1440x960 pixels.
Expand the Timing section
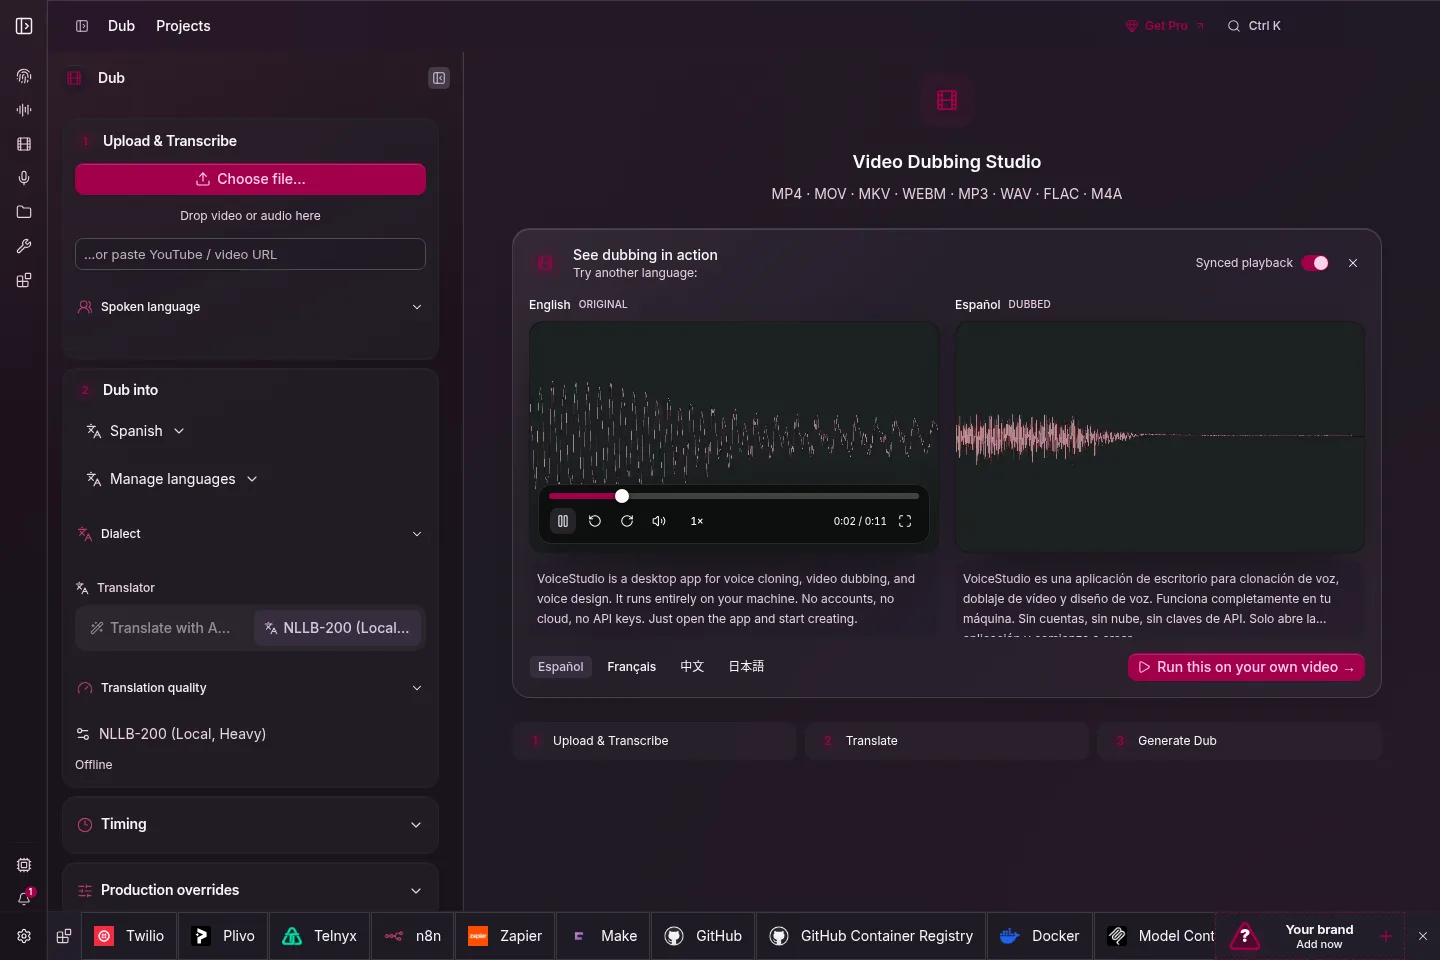(x=250, y=824)
